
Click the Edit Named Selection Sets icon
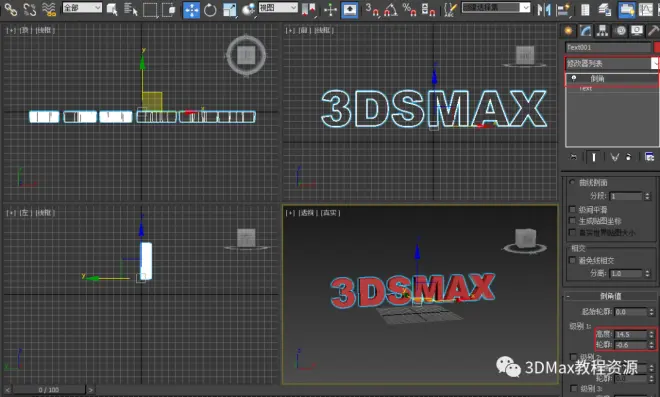coord(450,9)
